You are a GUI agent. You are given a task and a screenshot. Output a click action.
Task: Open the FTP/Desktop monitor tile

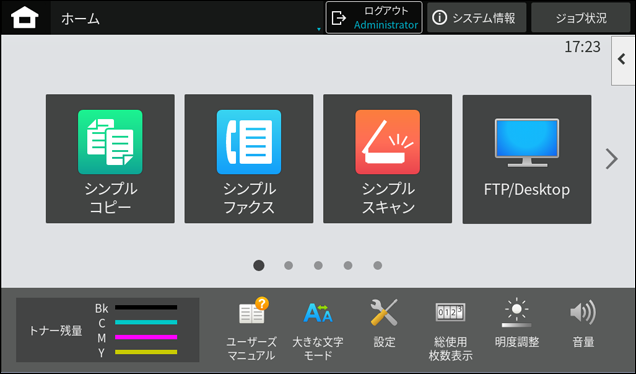coord(527,159)
